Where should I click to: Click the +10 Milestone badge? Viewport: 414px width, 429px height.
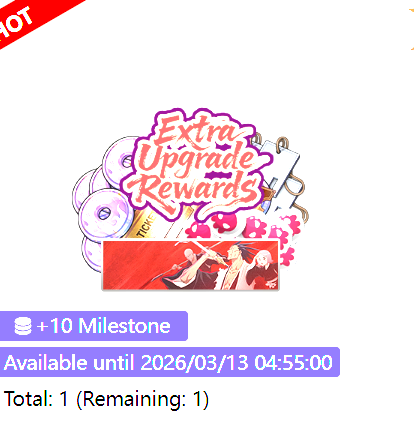tap(93, 326)
